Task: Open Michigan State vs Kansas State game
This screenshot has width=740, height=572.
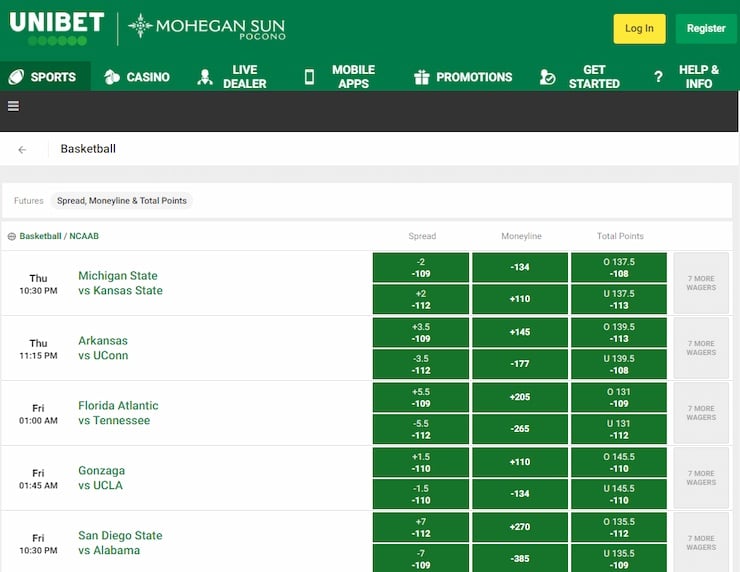Action: click(120, 283)
